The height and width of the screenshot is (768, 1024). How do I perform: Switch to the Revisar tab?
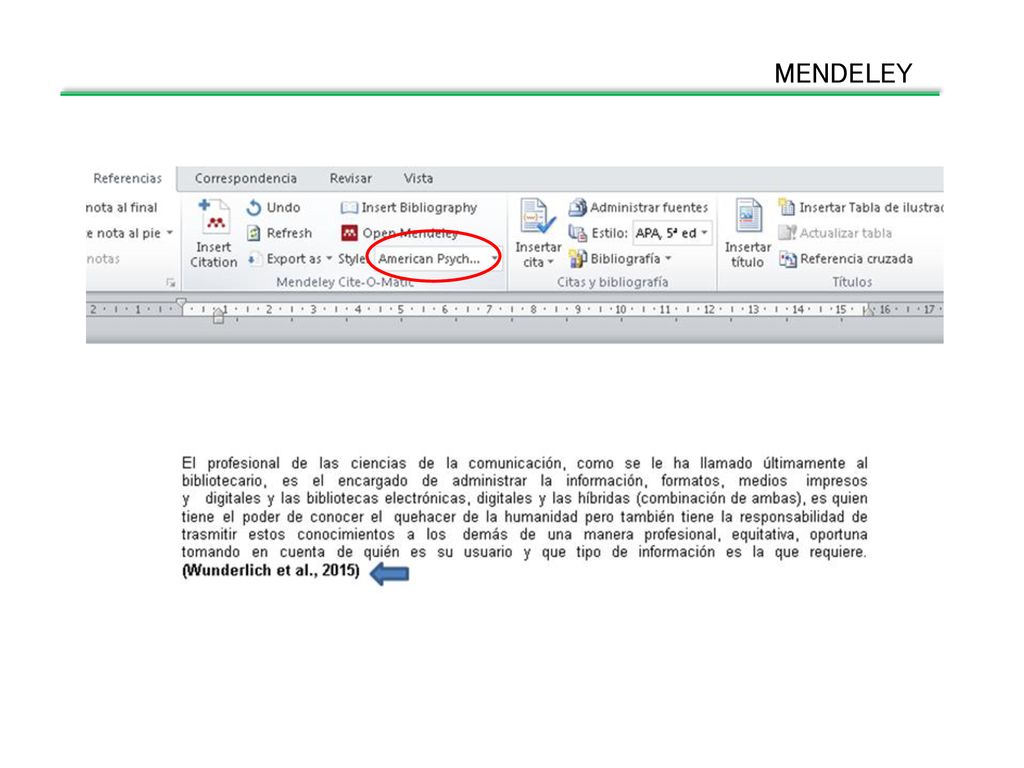click(x=351, y=178)
